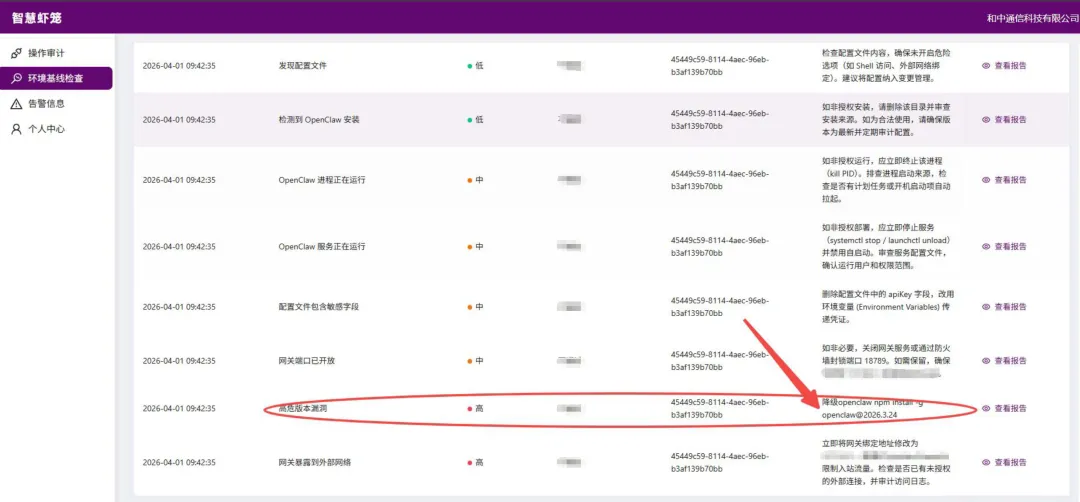Click 查看报告 for 网关暴露到外部网络 row
1080x502 pixels.
[1004, 462]
